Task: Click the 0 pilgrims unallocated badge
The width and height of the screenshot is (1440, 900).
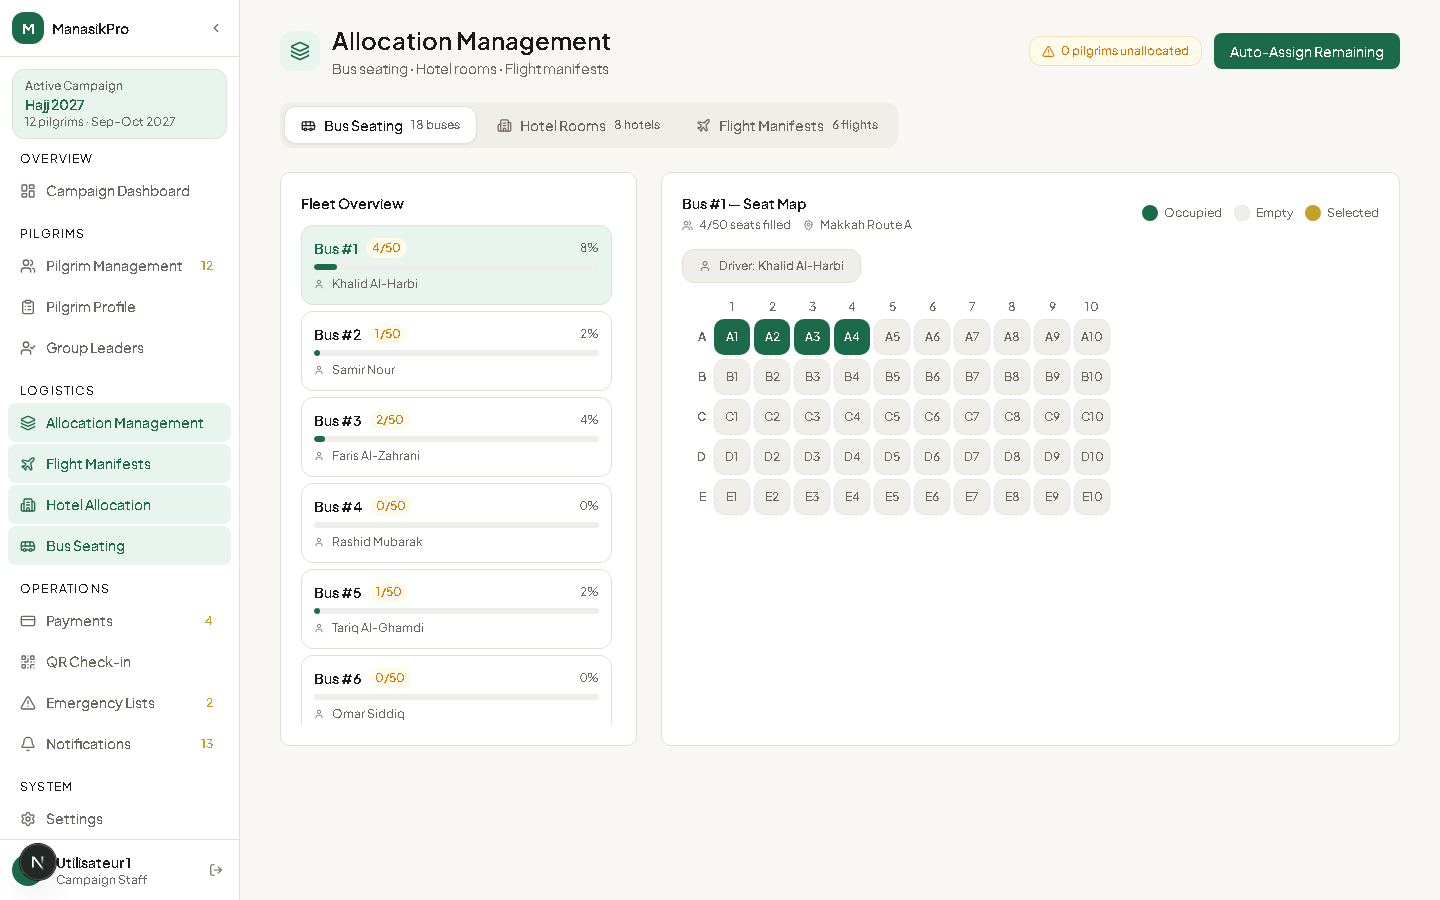Action: (1115, 51)
